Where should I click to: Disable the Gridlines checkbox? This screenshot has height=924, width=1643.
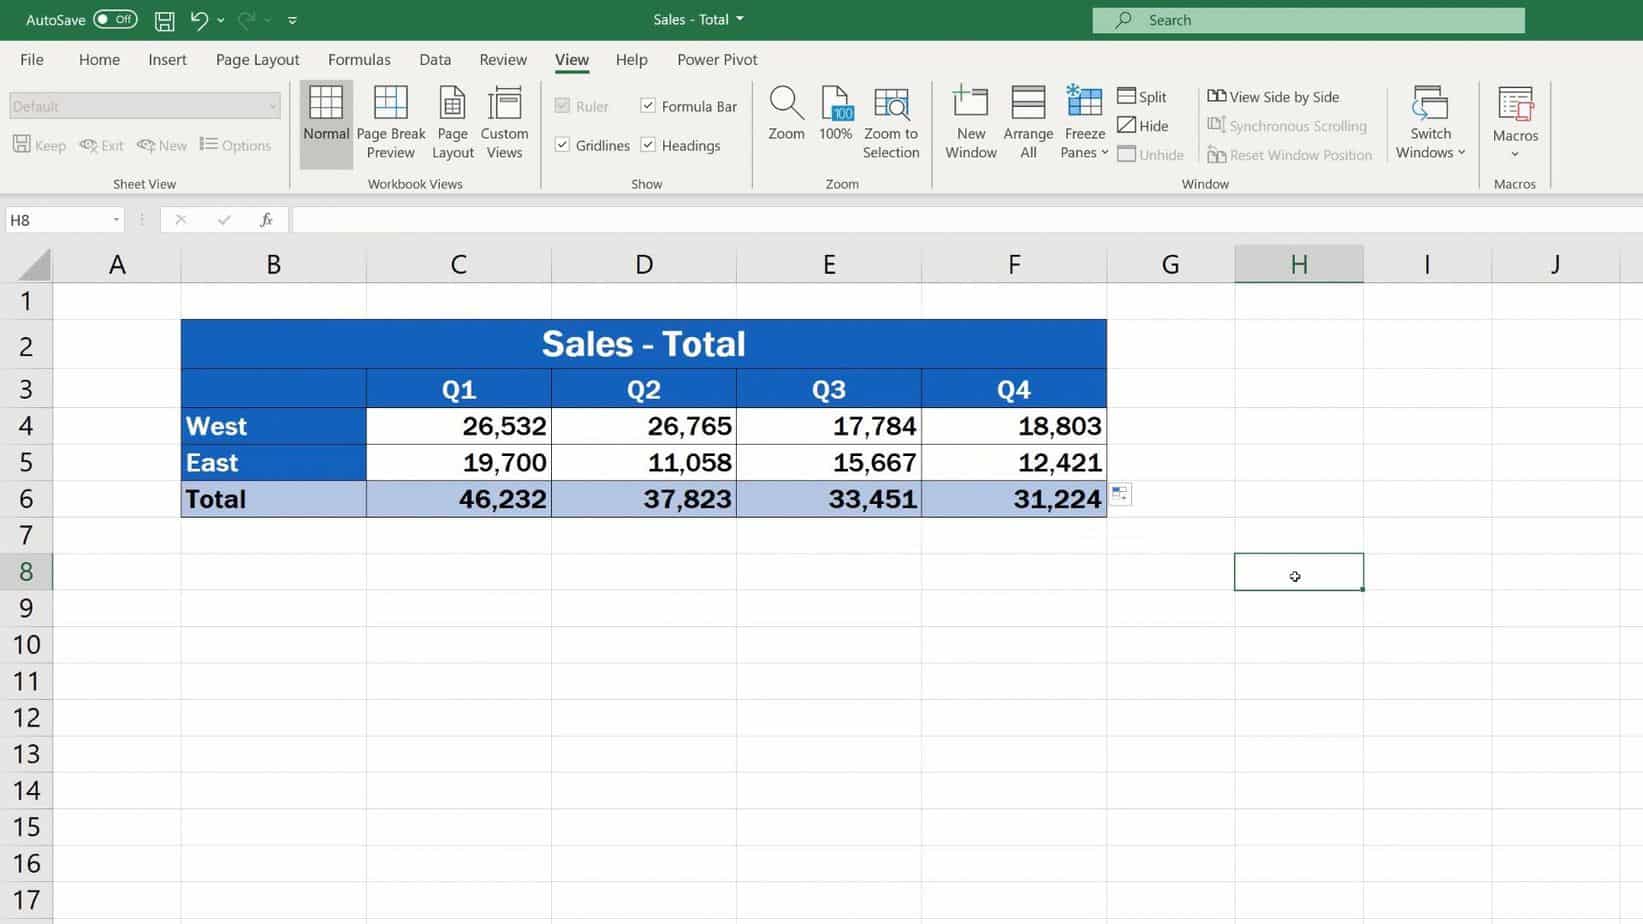tap(562, 144)
